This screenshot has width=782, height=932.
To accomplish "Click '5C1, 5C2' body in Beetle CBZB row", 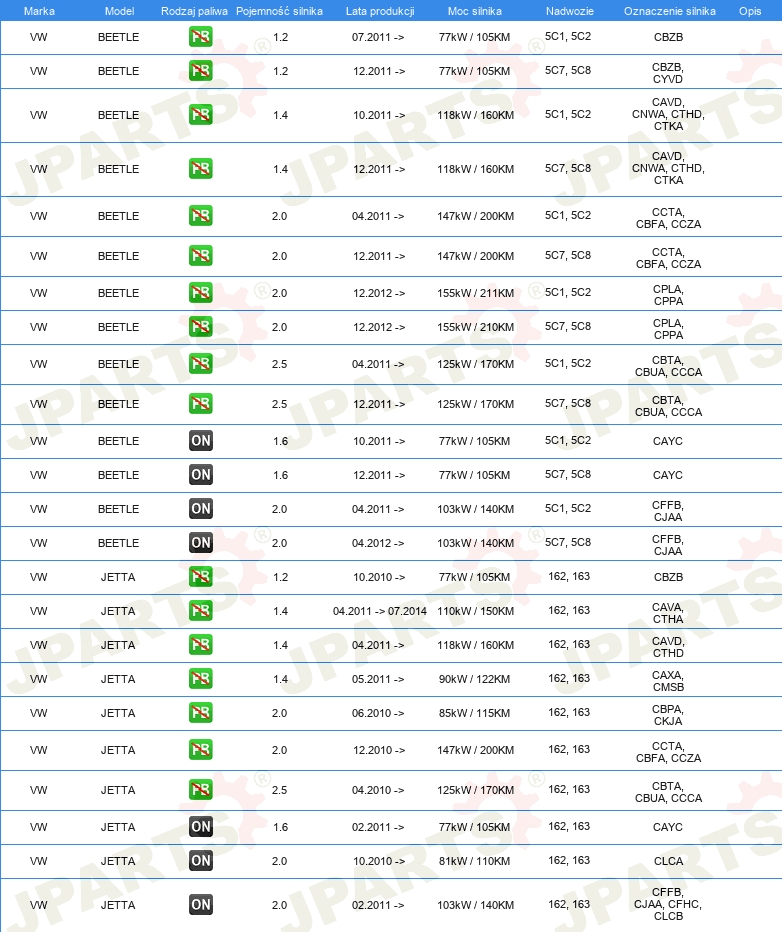I will (568, 36).
